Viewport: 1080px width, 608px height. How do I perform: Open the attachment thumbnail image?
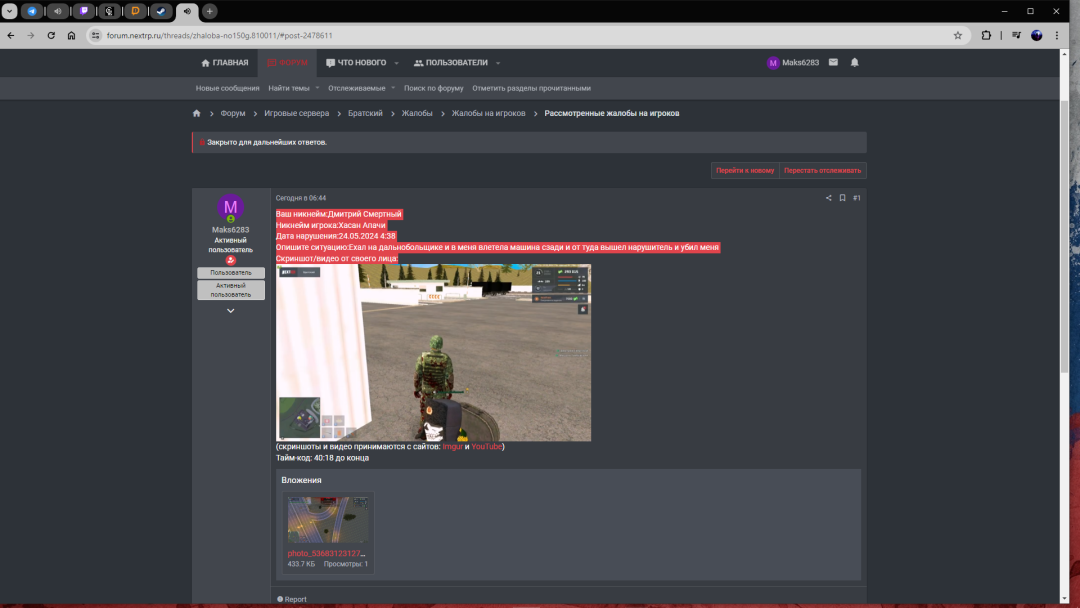328,520
